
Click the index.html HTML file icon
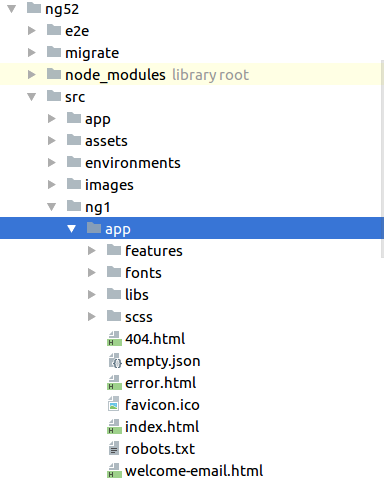pos(114,426)
